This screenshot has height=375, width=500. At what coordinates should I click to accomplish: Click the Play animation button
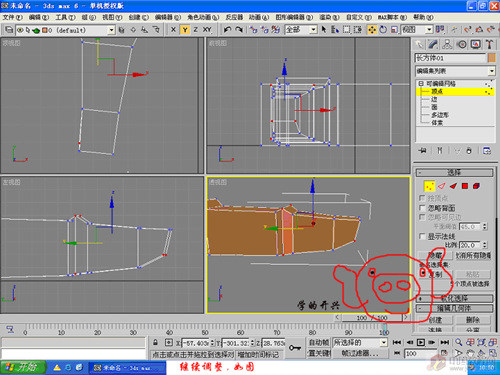tap(421, 342)
